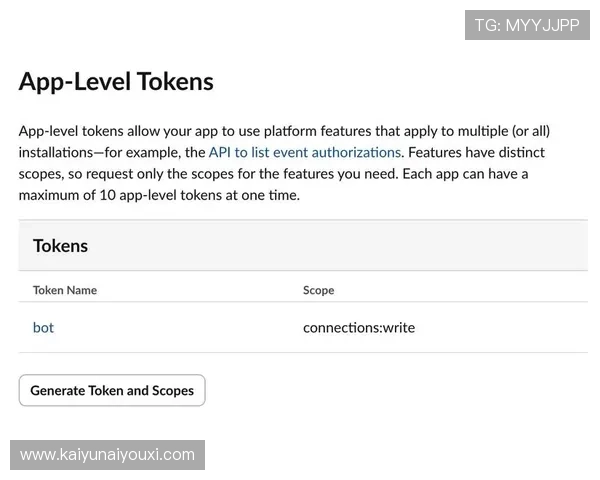Open the bot token details
This screenshot has width=600, height=480.
click(x=43, y=327)
